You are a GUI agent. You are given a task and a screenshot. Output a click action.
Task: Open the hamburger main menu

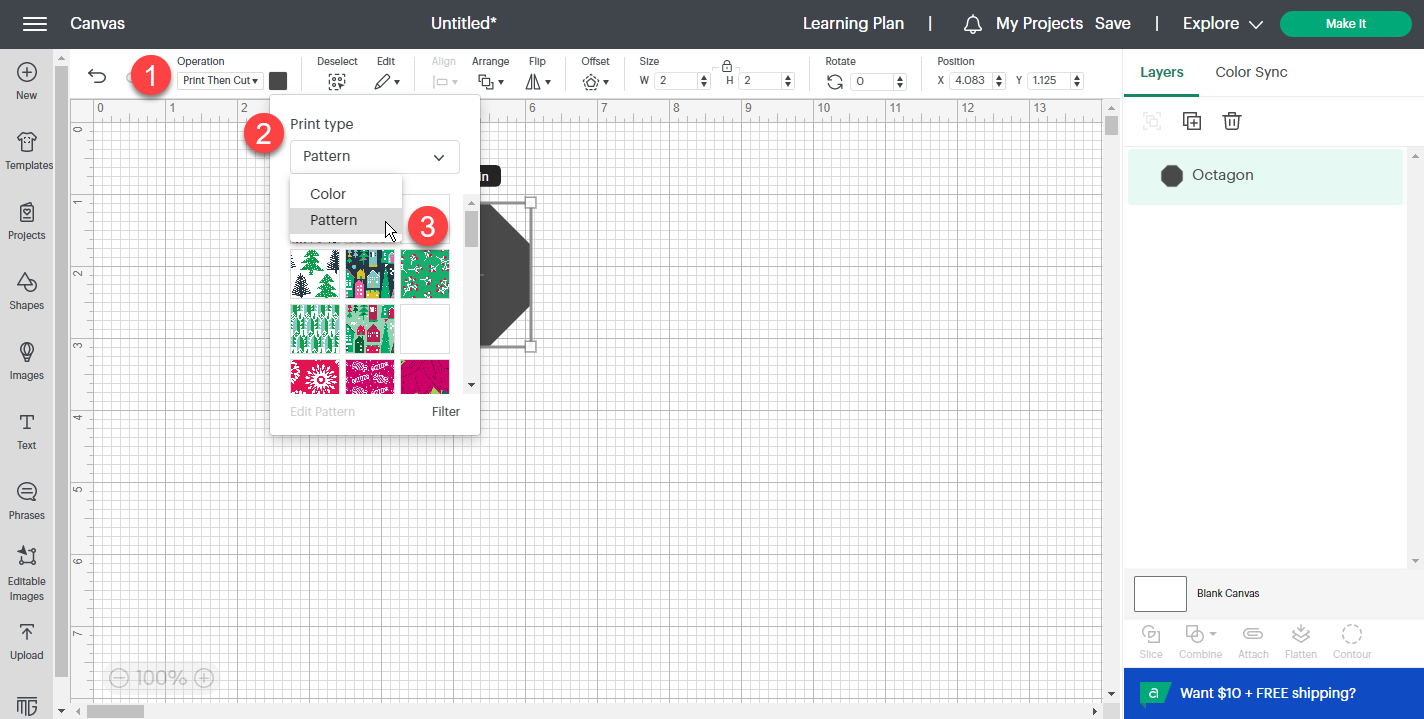tap(34, 24)
